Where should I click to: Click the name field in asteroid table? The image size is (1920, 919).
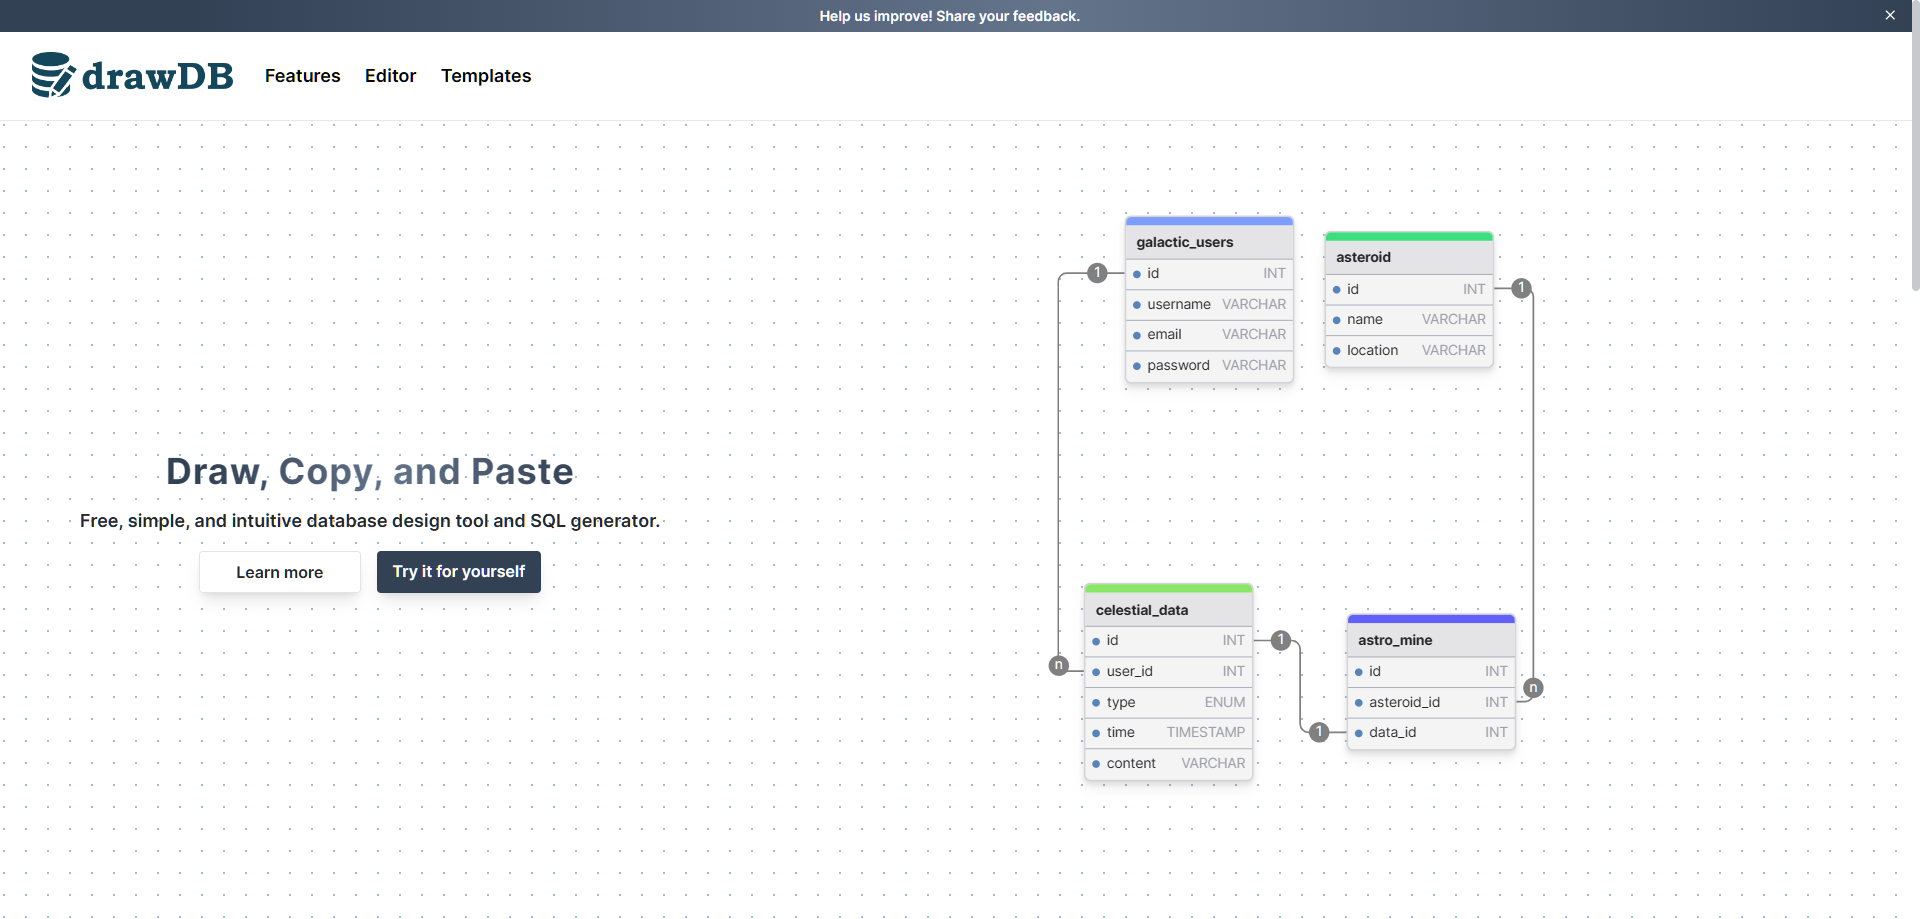(1409, 320)
